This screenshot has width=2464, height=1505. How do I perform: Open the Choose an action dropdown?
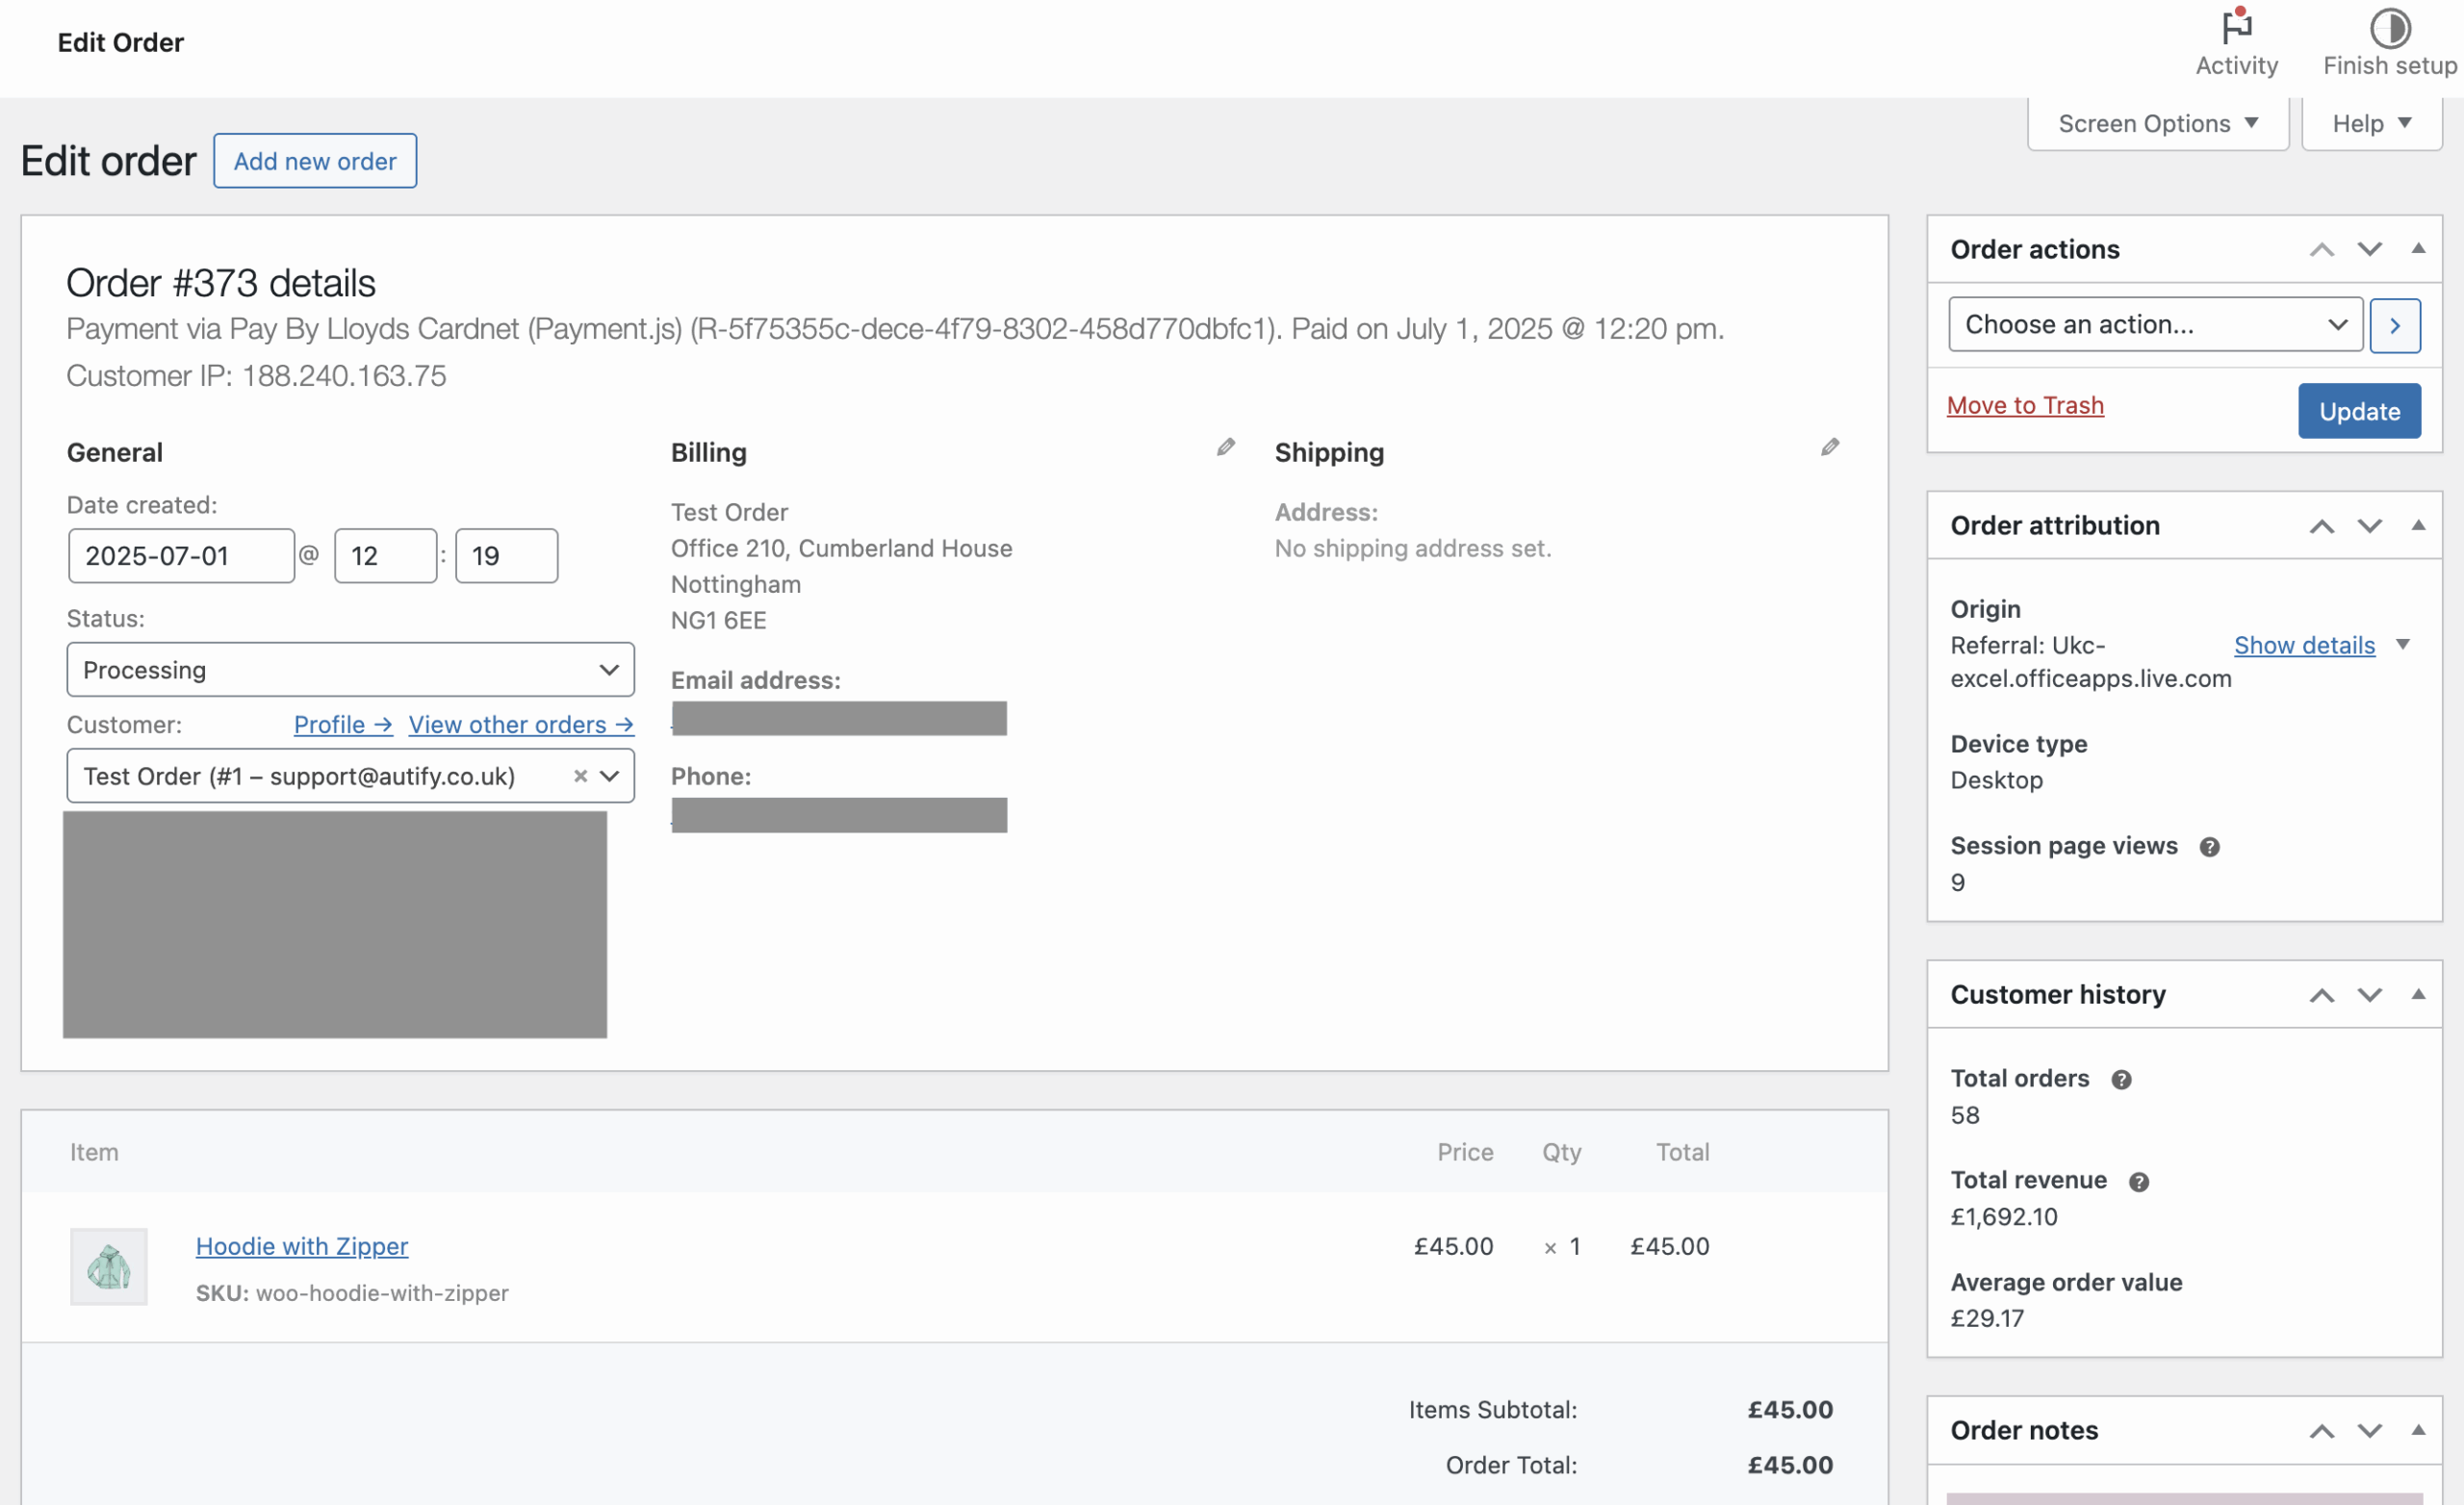[2154, 324]
